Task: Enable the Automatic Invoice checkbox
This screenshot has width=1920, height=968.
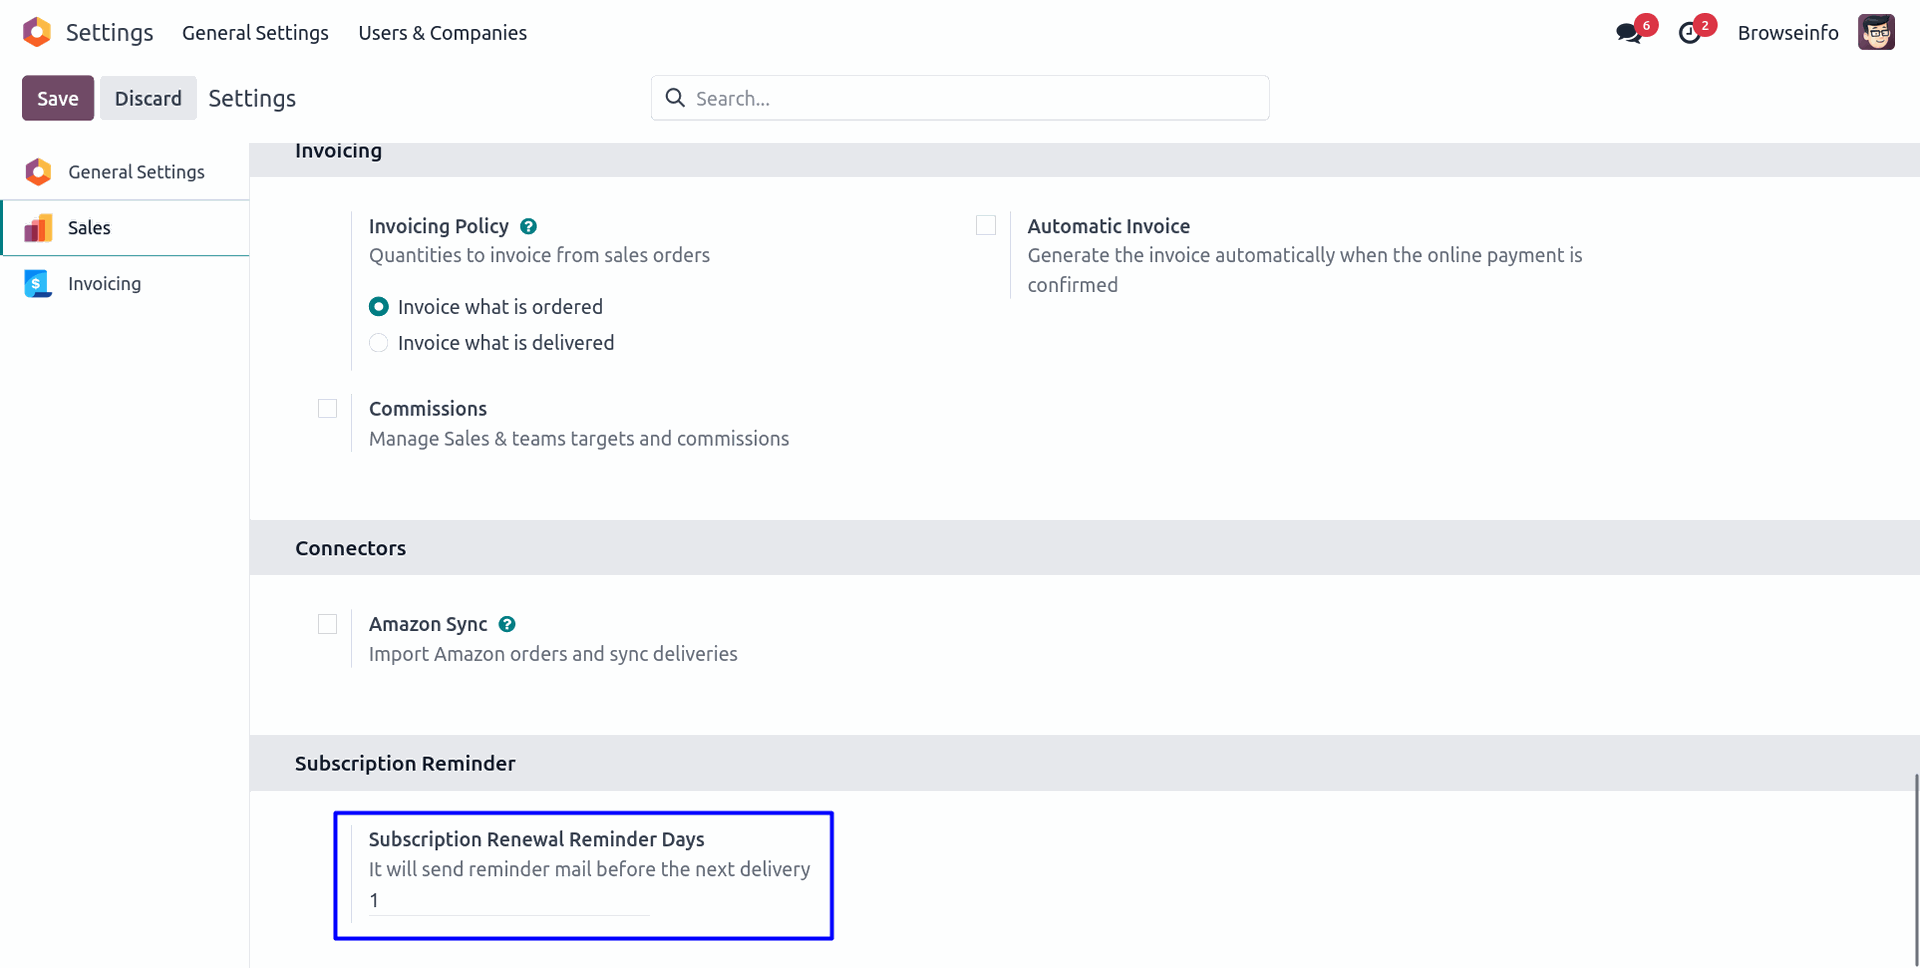Action: pyautogui.click(x=986, y=226)
